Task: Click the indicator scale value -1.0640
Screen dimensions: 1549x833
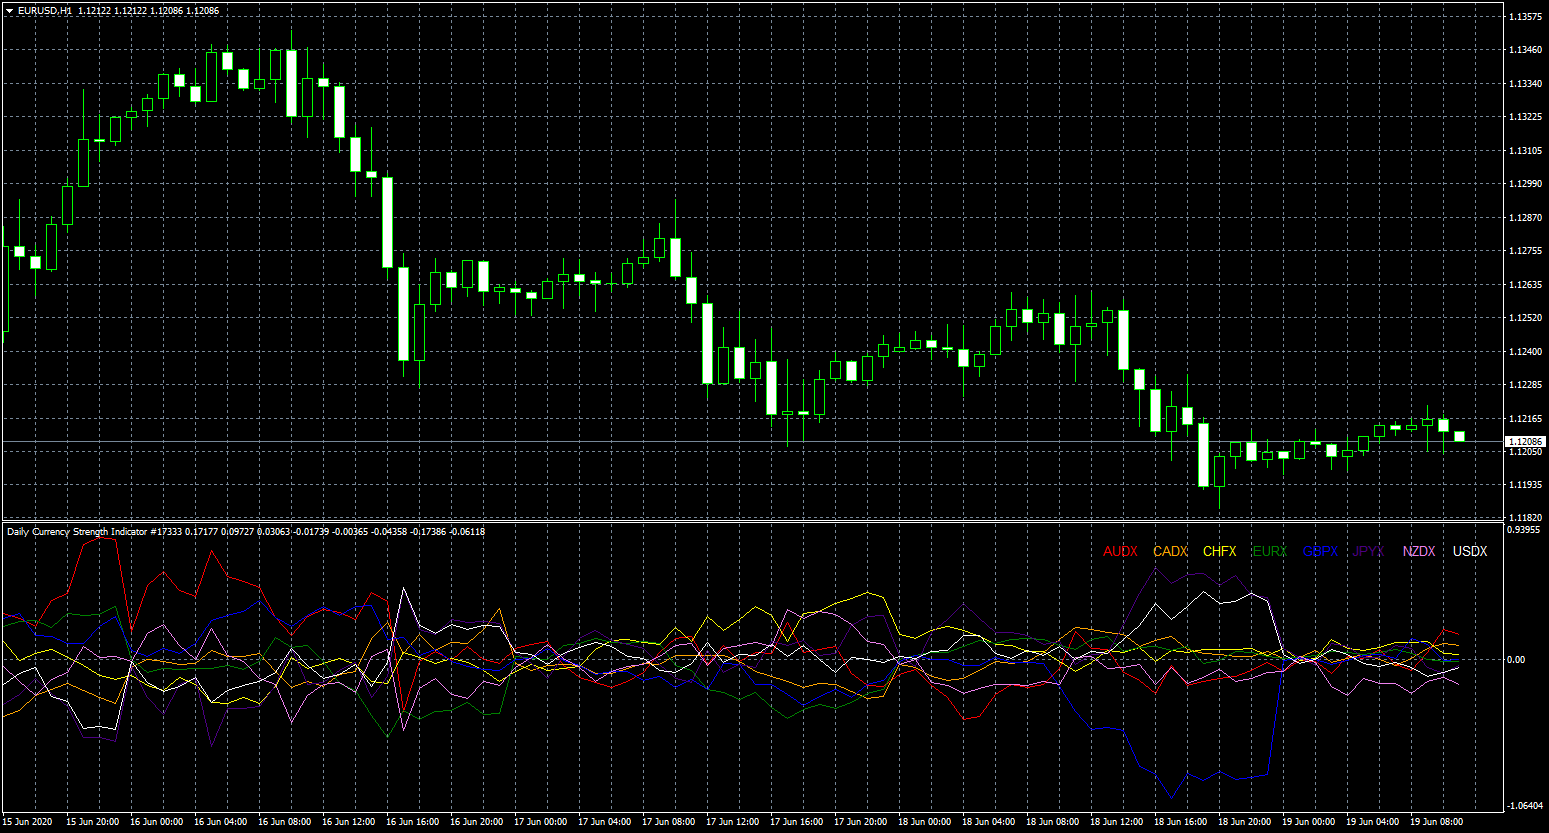Action: (x=1525, y=806)
